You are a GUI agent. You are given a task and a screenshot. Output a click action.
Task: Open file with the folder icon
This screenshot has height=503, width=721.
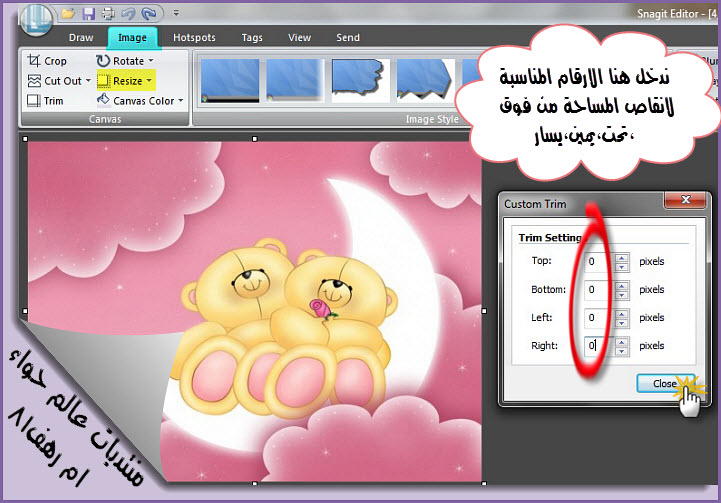[68, 13]
